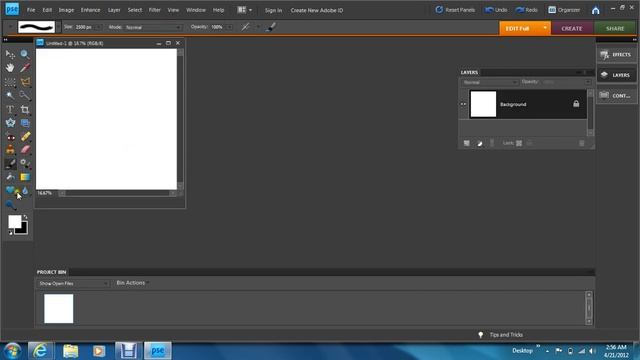Image resolution: width=640 pixels, height=360 pixels.
Task: Click the airbrush mode icon in options bar
Action: (x=245, y=27)
